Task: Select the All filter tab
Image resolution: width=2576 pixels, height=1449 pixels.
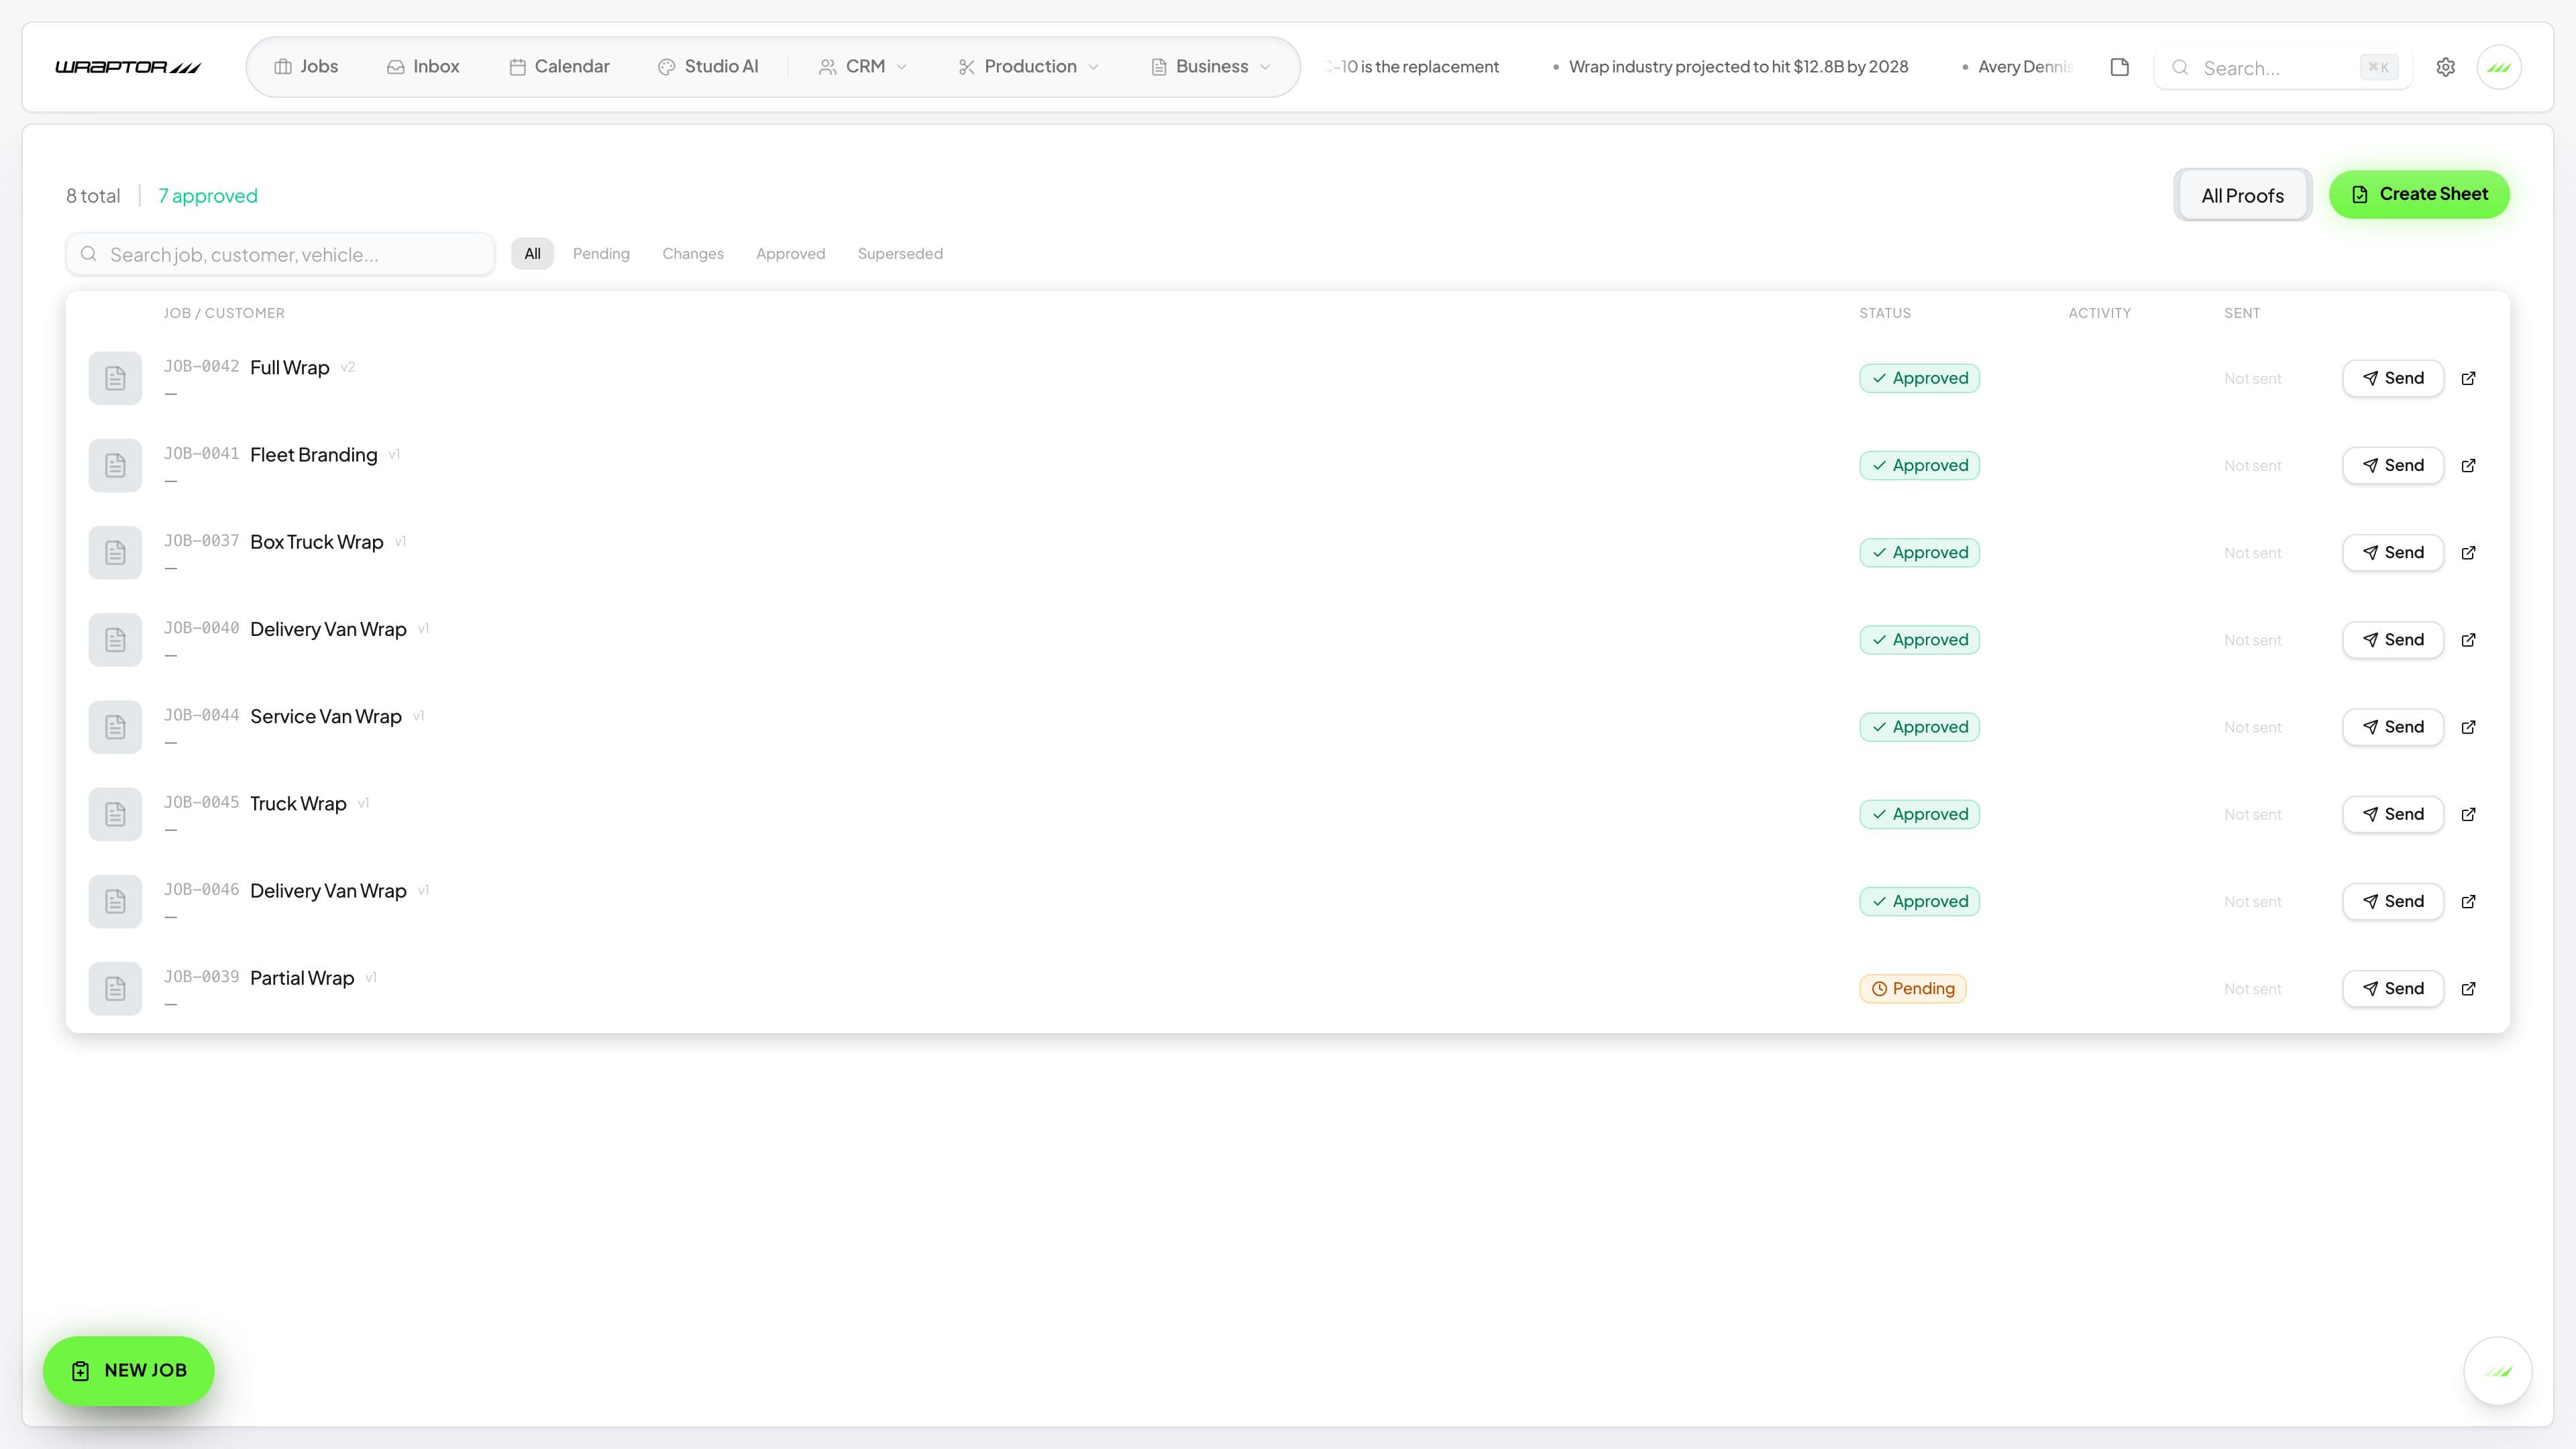Action: pos(532,254)
